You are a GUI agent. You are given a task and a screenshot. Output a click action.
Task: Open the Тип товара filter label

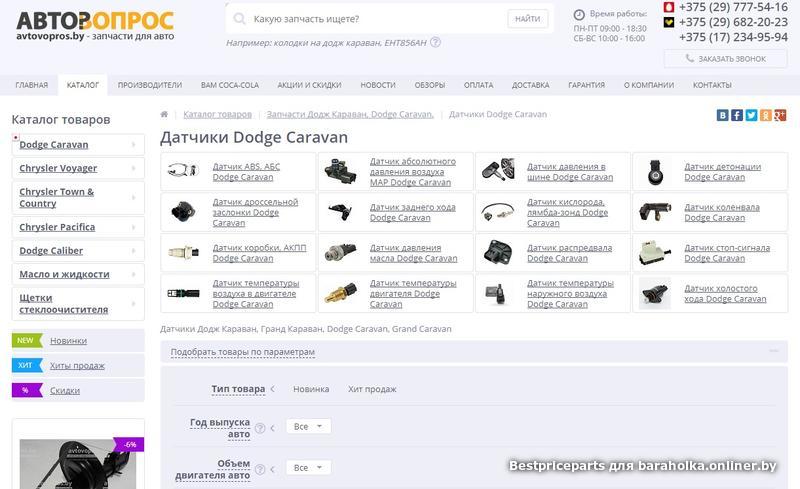click(x=238, y=389)
